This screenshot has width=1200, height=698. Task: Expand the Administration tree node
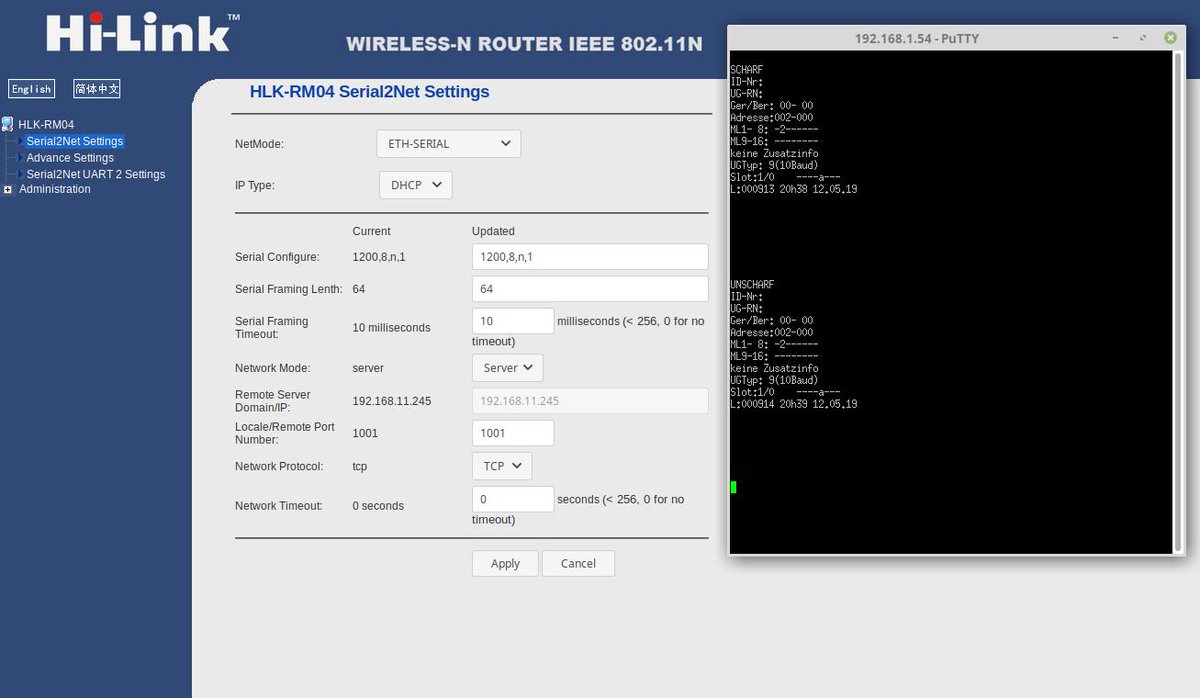point(8,189)
